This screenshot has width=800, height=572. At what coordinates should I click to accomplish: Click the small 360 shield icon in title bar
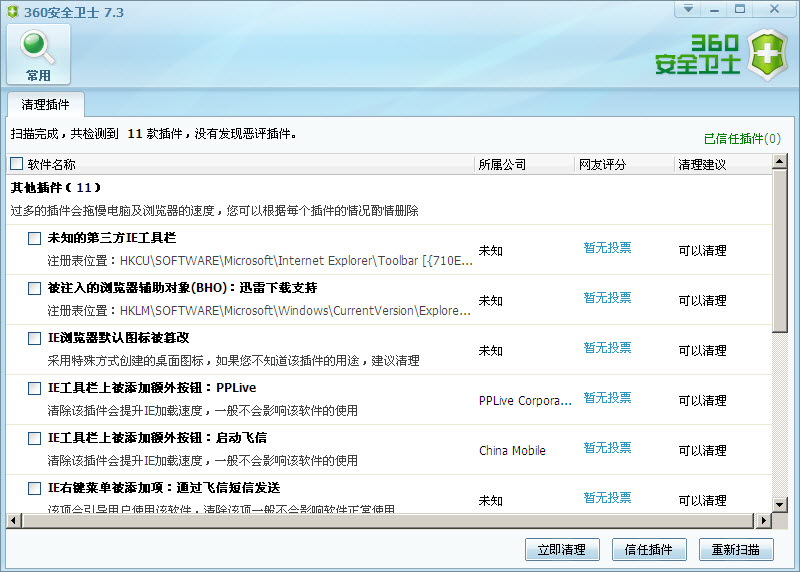click(12, 10)
